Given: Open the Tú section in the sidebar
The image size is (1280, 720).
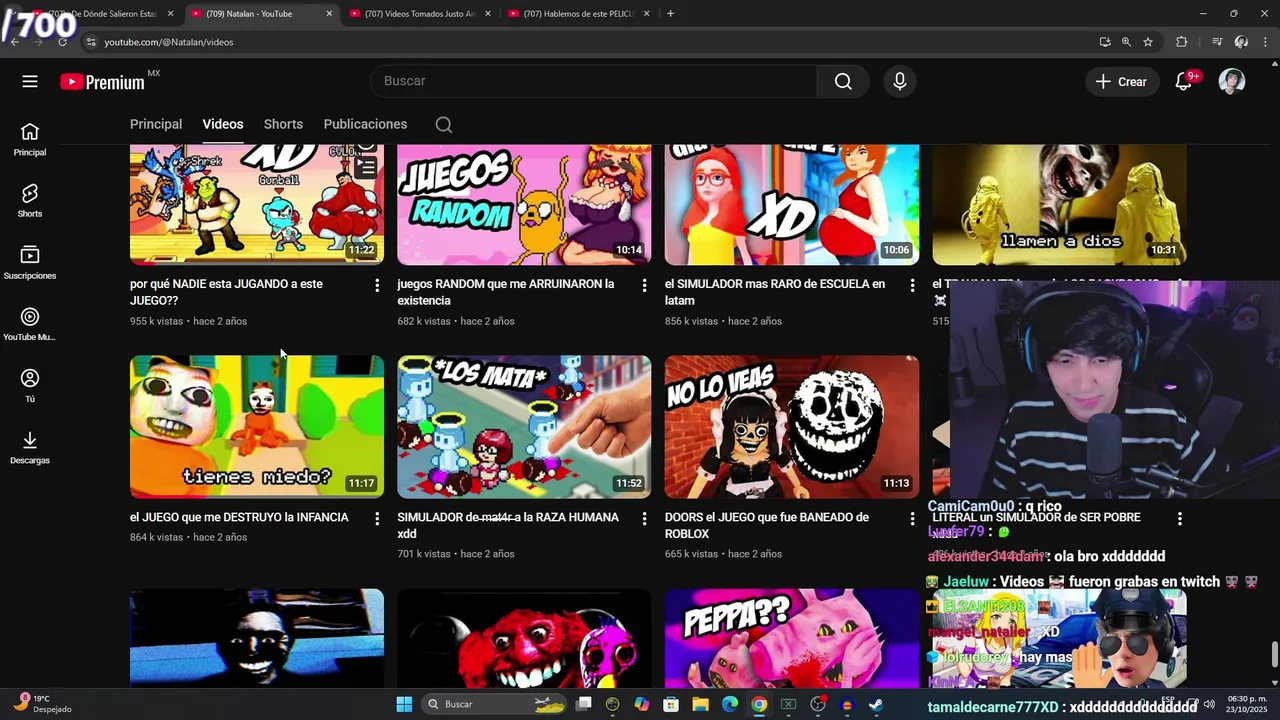Looking at the screenshot, I should click(30, 386).
